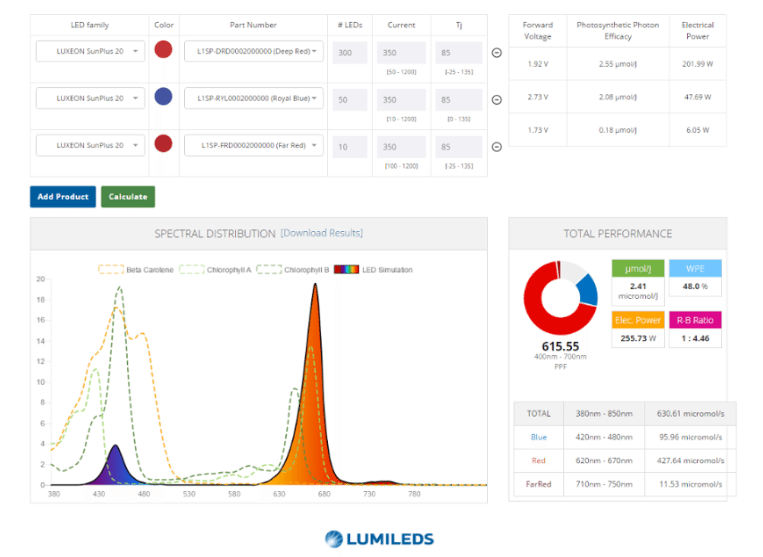The height and width of the screenshot is (557, 763).
Task: Remove the Far Red product row
Action: tap(496, 147)
